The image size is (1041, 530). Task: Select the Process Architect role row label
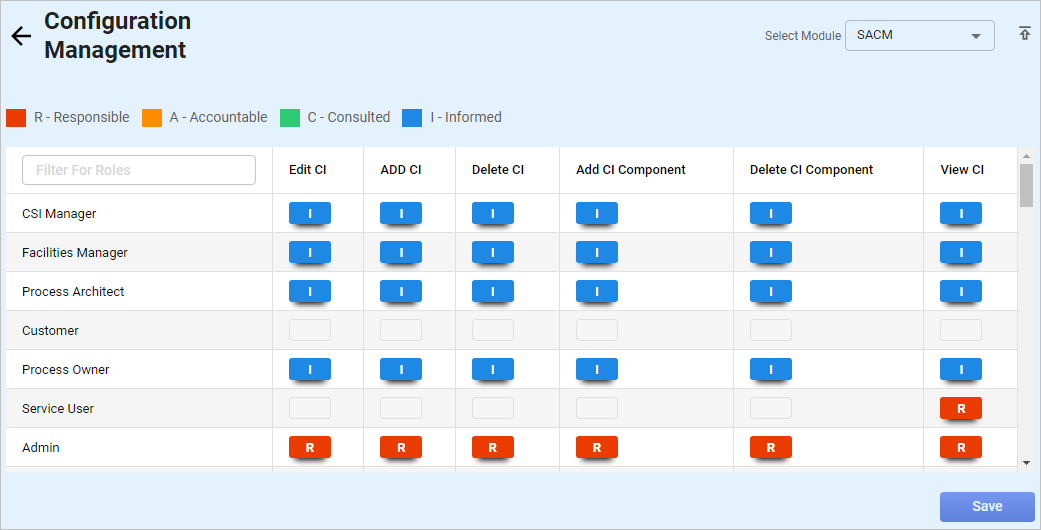pyautogui.click(x=73, y=292)
